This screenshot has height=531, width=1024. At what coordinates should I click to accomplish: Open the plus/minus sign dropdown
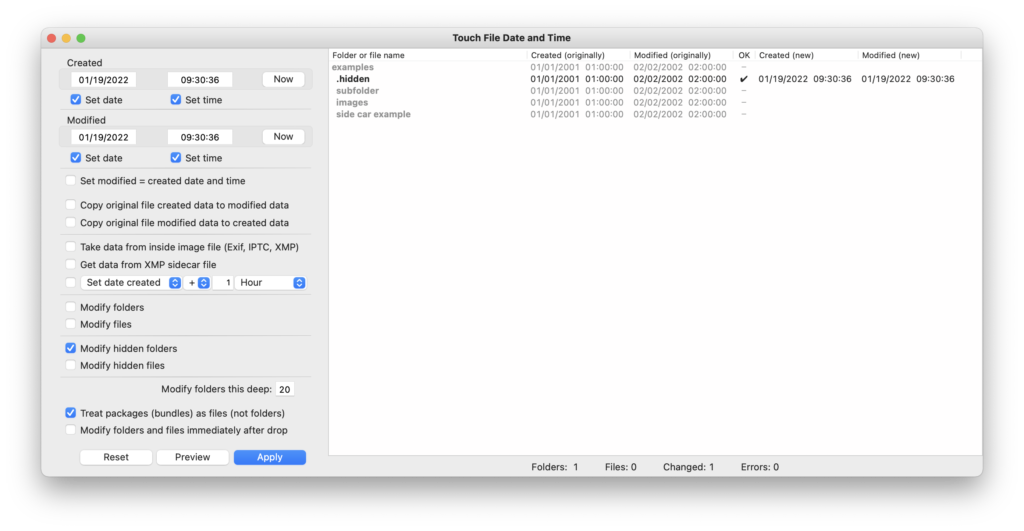point(197,283)
